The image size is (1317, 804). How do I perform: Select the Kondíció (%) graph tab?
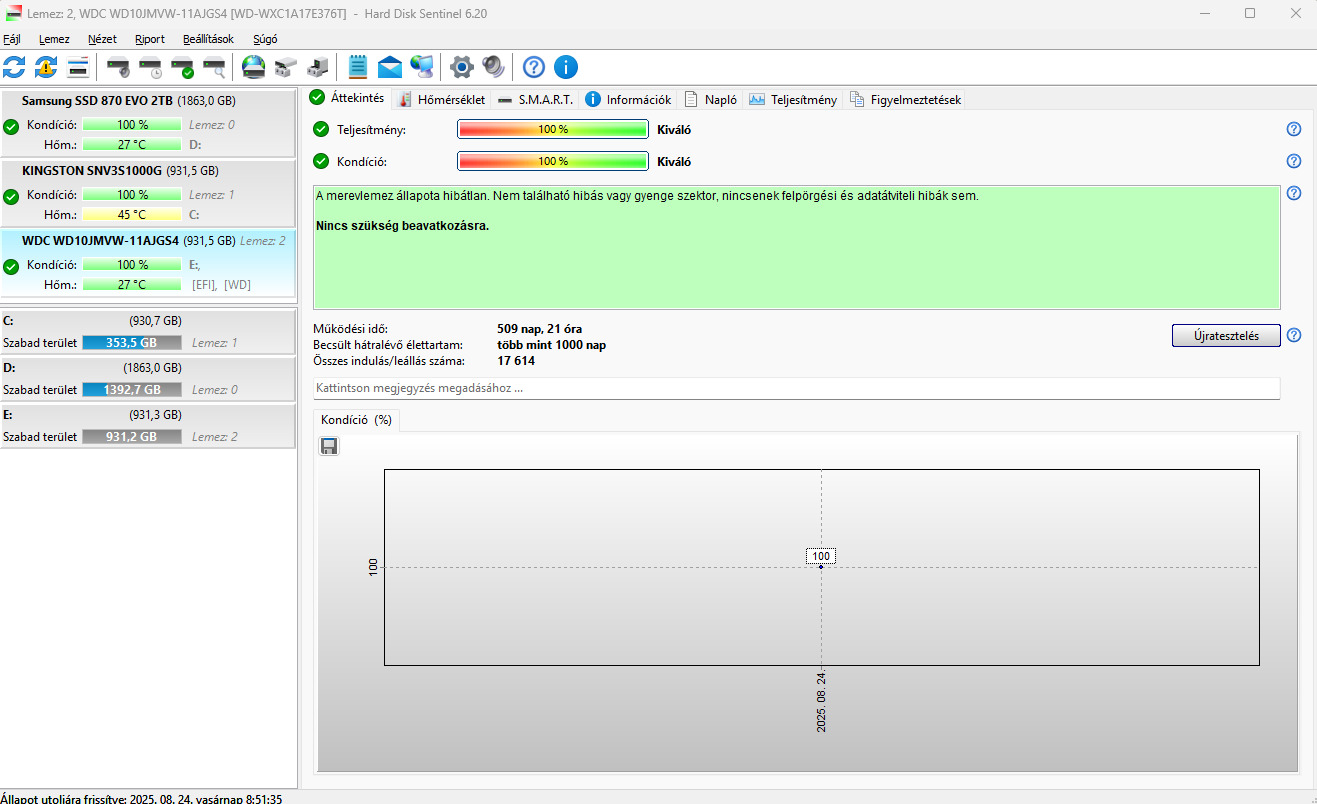356,420
